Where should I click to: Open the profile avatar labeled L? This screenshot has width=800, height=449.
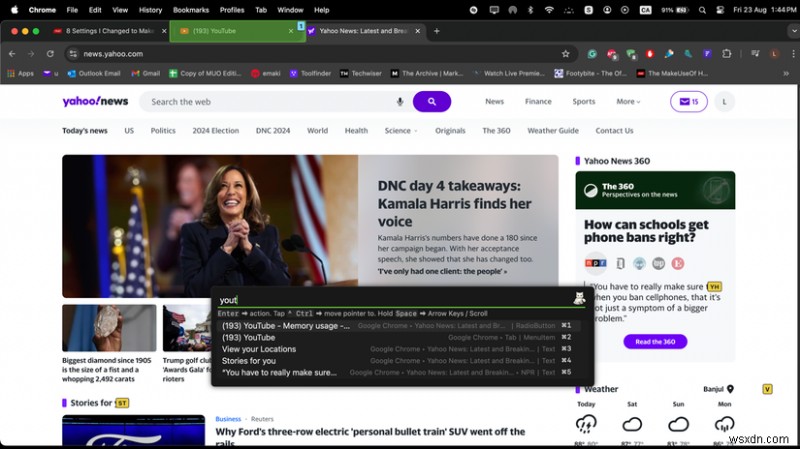point(724,102)
